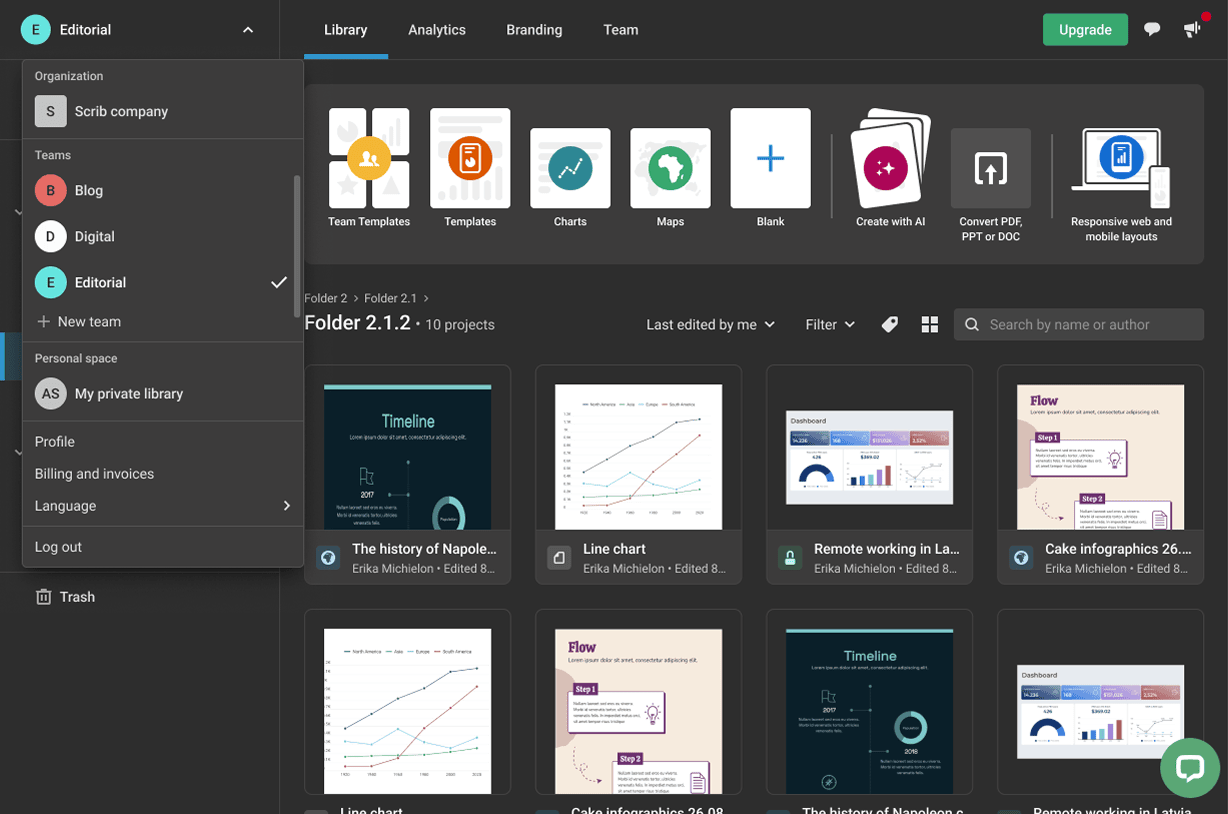The height and width of the screenshot is (814, 1228).
Task: Open the Charts tile
Action: (x=570, y=177)
